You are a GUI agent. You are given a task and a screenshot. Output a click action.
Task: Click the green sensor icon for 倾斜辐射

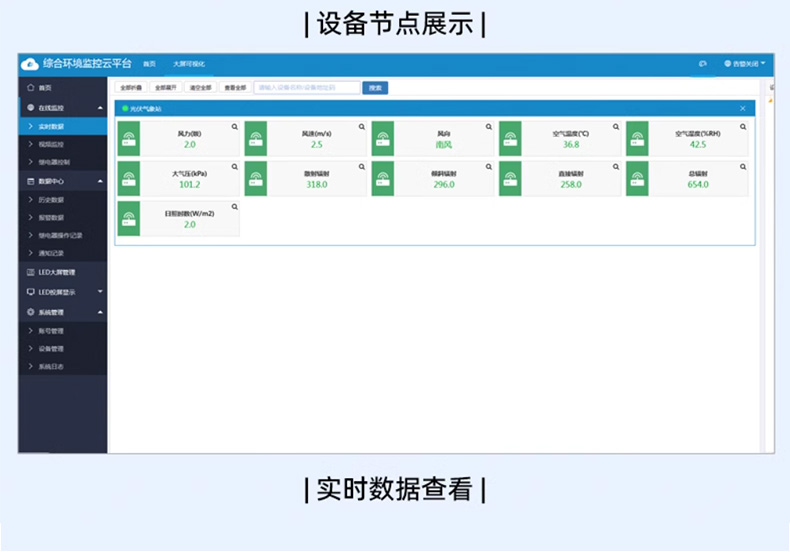[383, 179]
